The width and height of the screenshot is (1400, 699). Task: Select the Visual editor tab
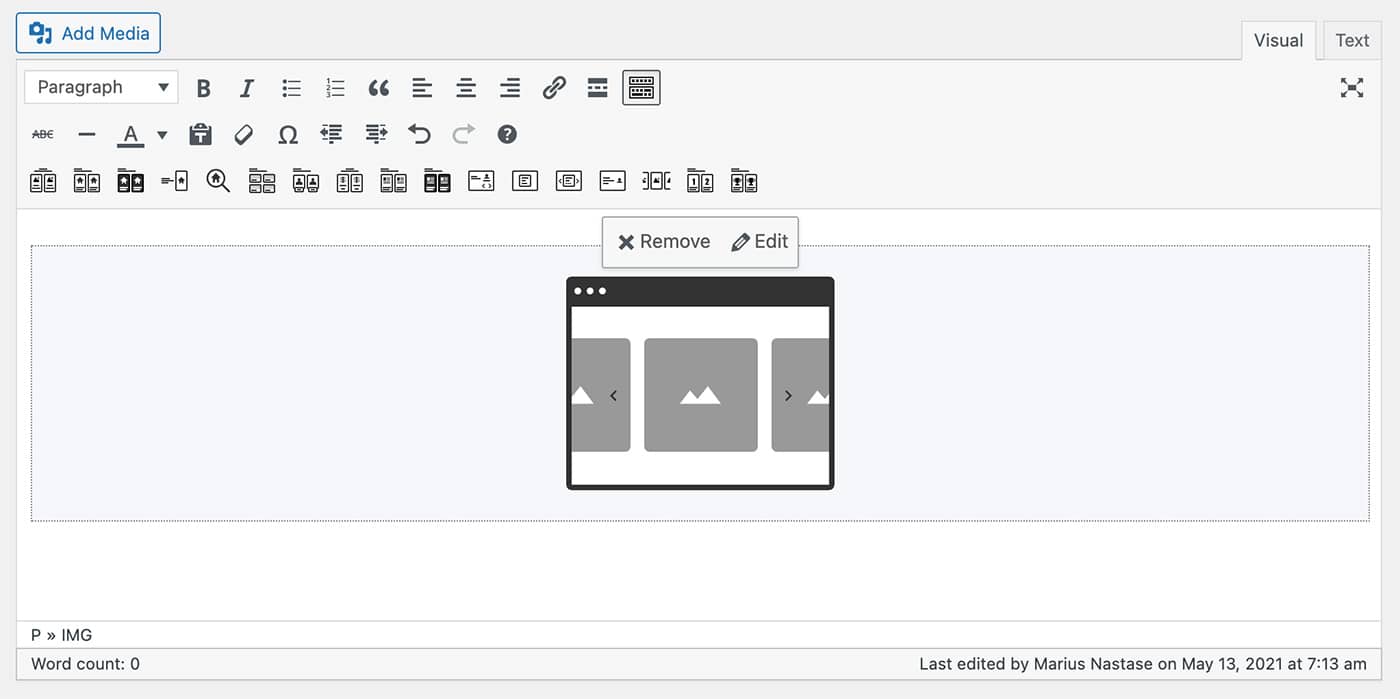click(x=1278, y=41)
